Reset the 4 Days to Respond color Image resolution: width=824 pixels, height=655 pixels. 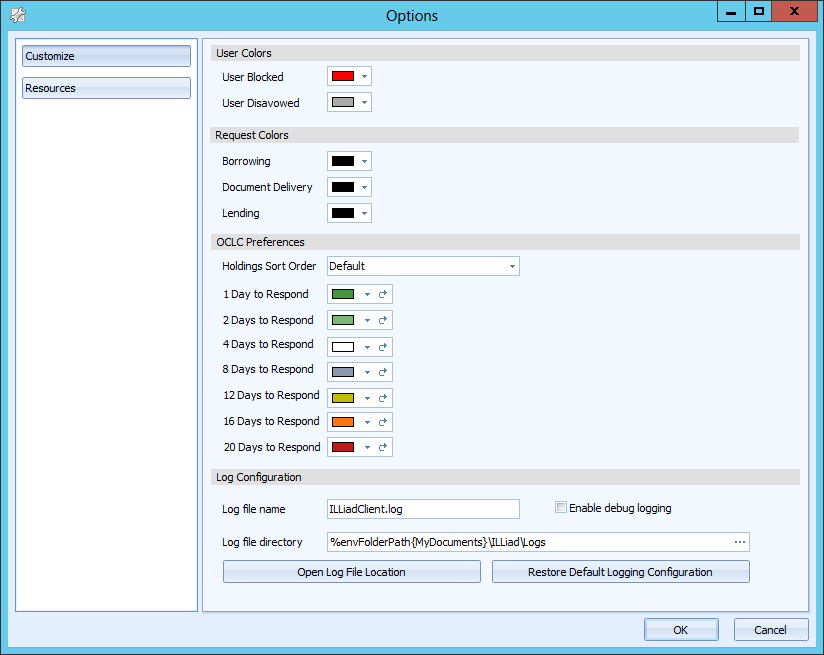[x=384, y=345]
